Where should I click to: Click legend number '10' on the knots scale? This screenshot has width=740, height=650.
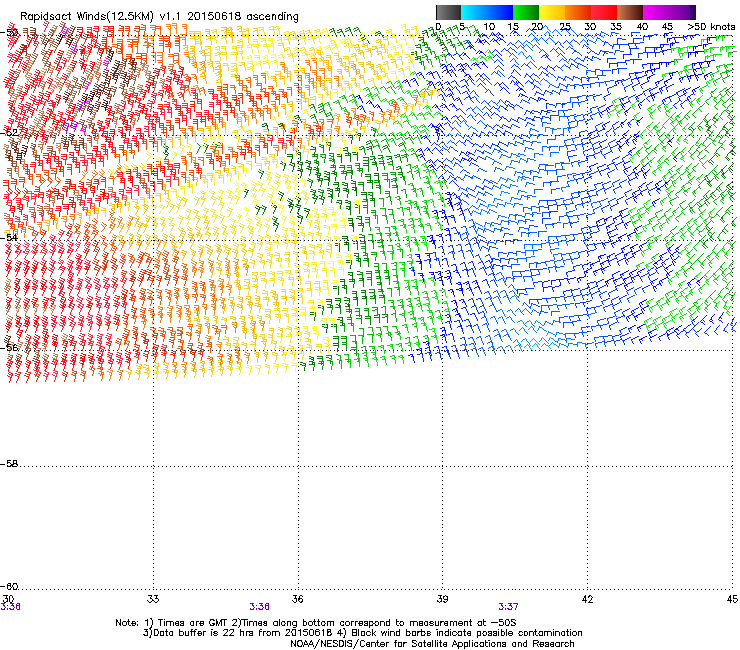[x=489, y=27]
